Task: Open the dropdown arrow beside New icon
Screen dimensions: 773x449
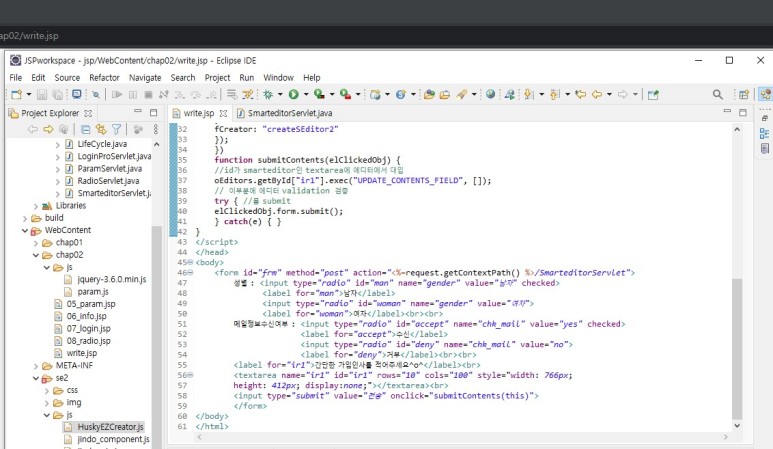Action: pyautogui.click(x=29, y=95)
